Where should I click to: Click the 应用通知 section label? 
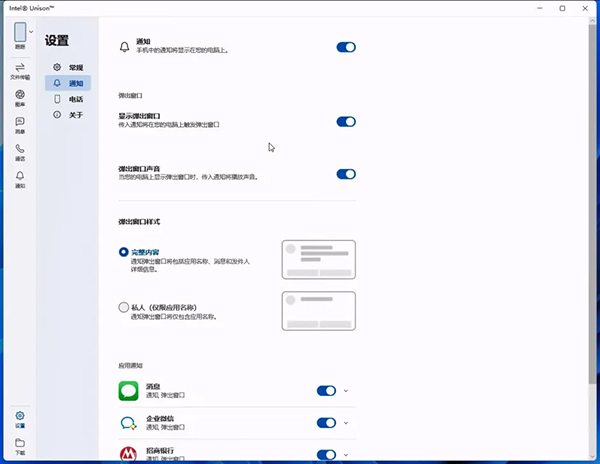(130, 366)
